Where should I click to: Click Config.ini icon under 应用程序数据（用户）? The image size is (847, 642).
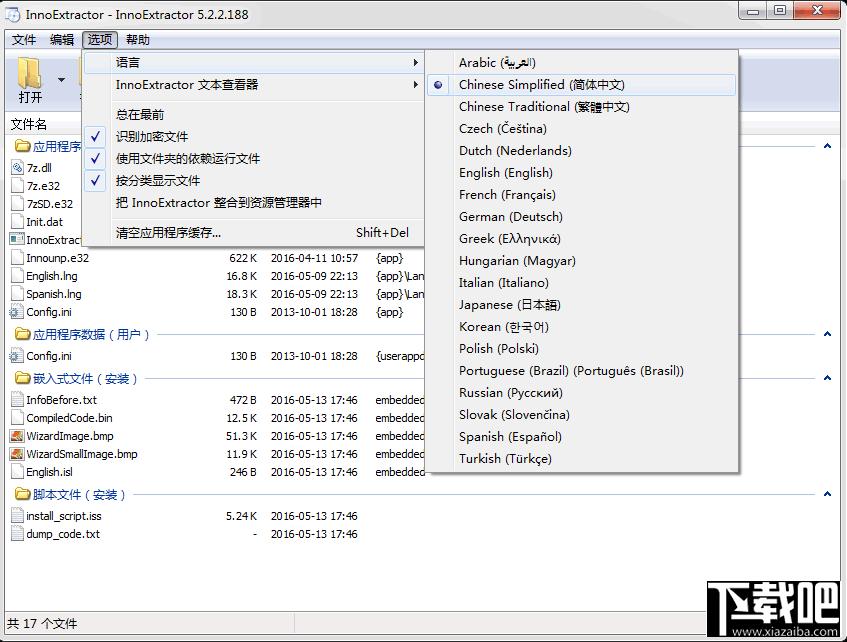17,356
